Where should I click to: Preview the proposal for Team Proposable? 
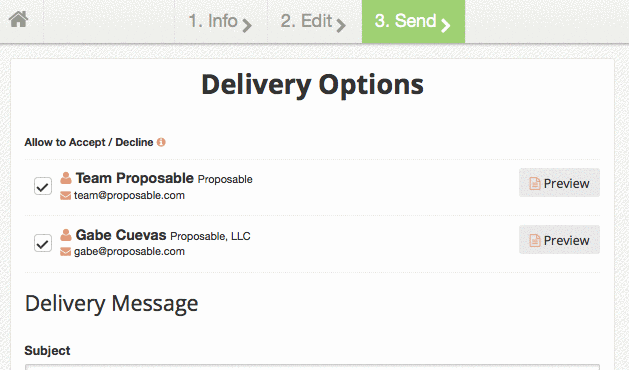(x=559, y=183)
